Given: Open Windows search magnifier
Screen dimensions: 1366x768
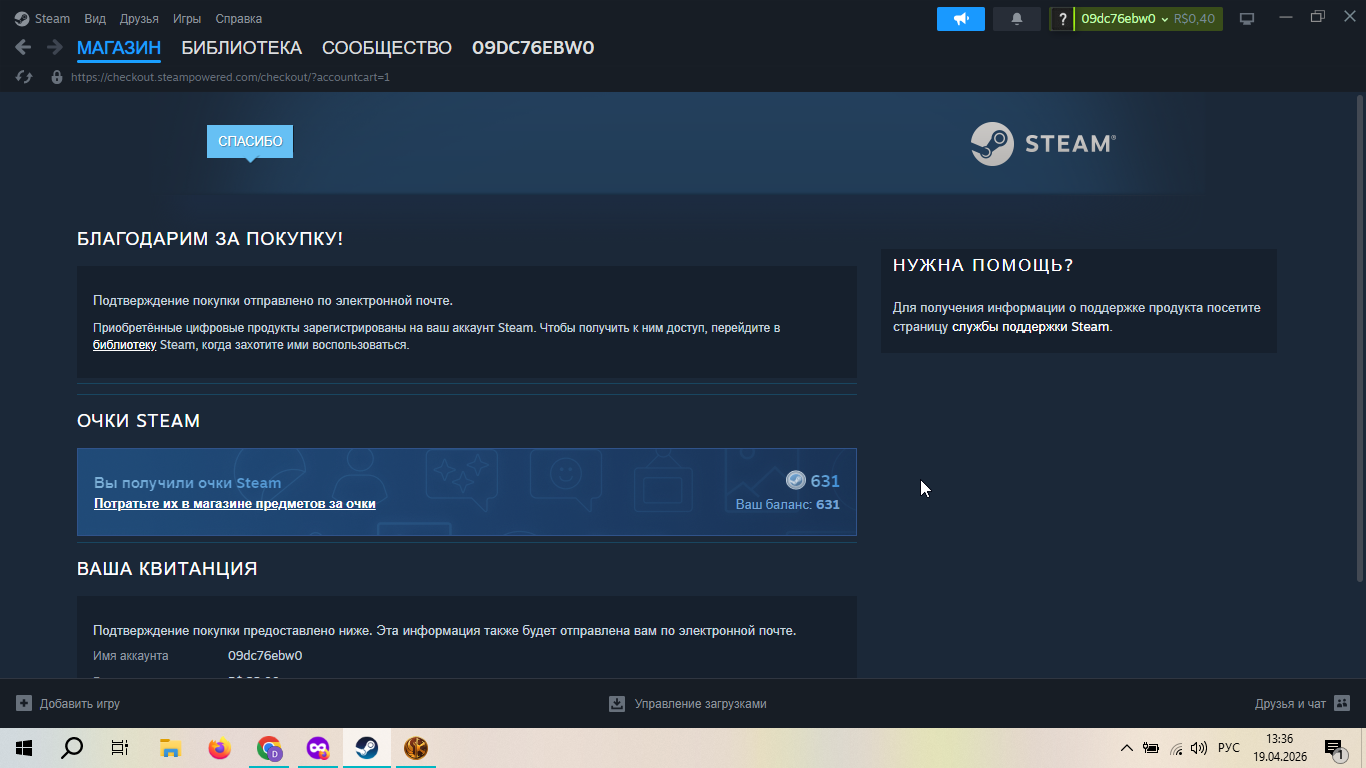Looking at the screenshot, I should tap(72, 748).
